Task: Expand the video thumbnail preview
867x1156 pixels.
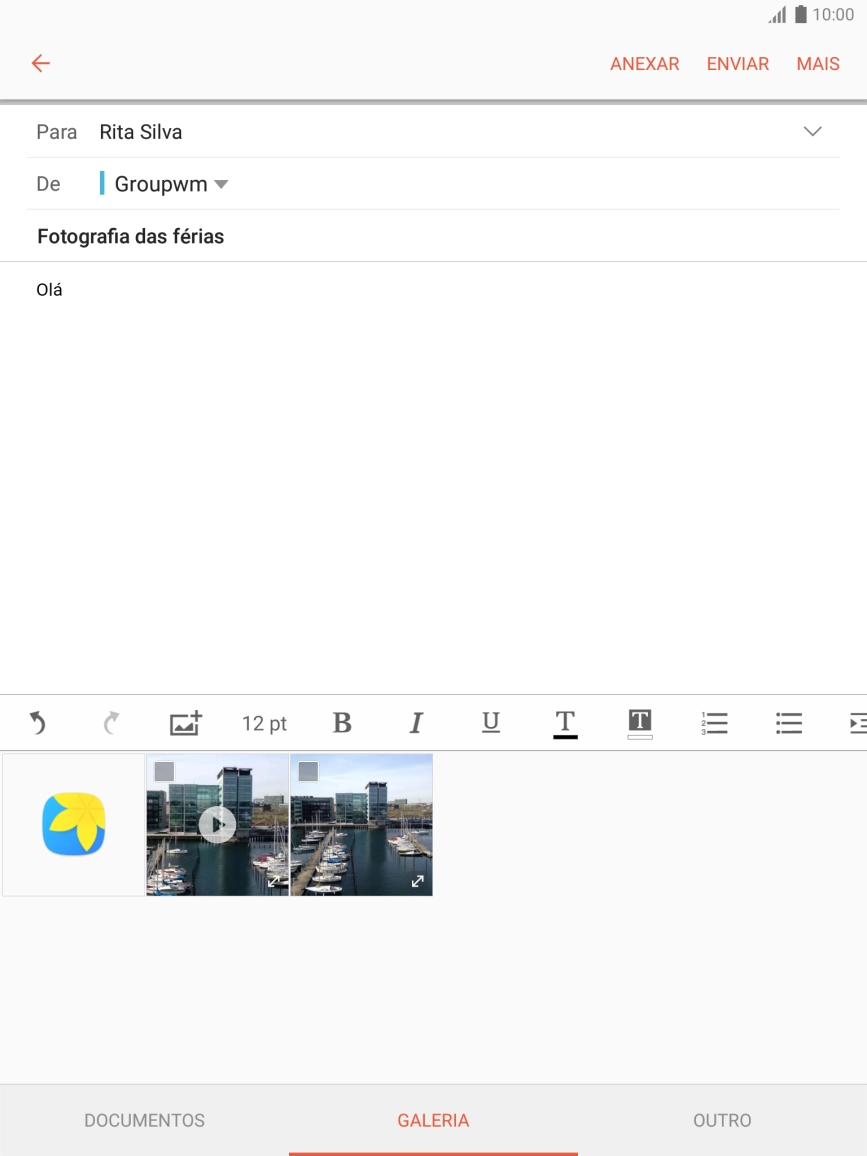Action: pos(274,881)
